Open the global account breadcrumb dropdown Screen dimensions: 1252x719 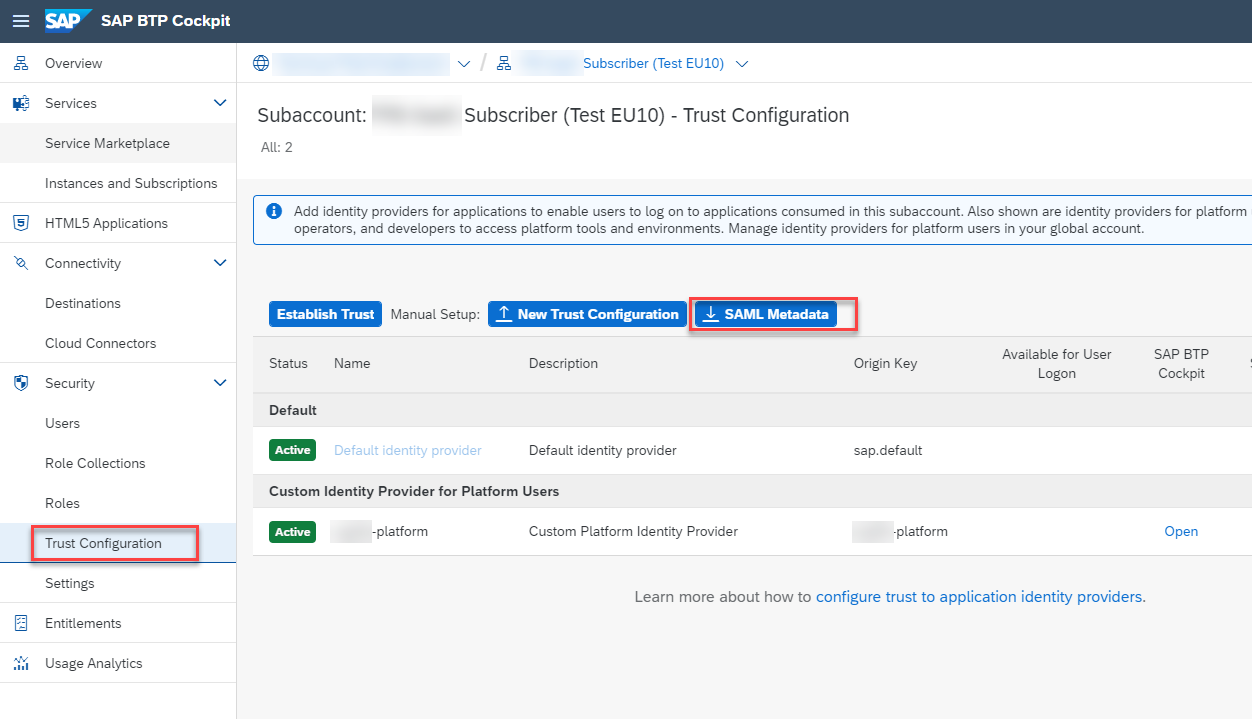(464, 64)
